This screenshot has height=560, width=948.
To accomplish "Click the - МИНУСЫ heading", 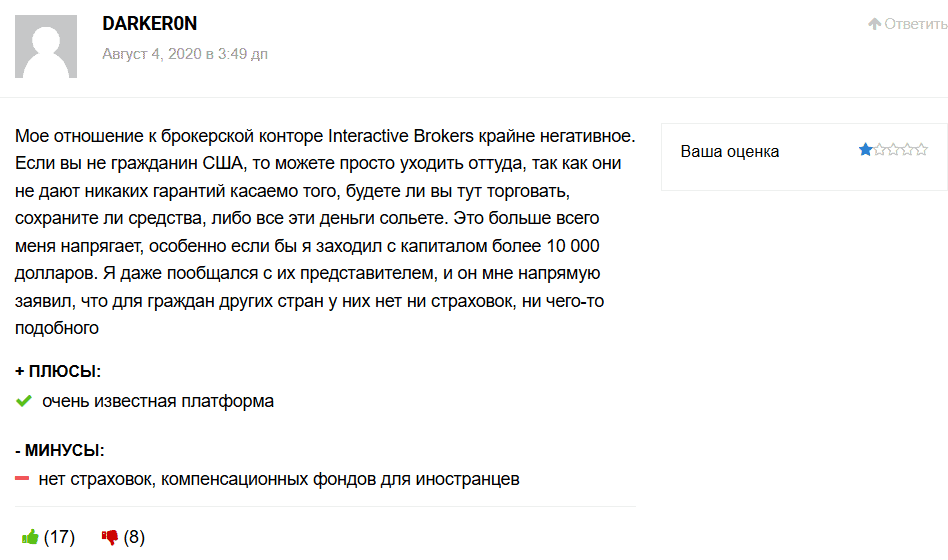I will pyautogui.click(x=60, y=450).
